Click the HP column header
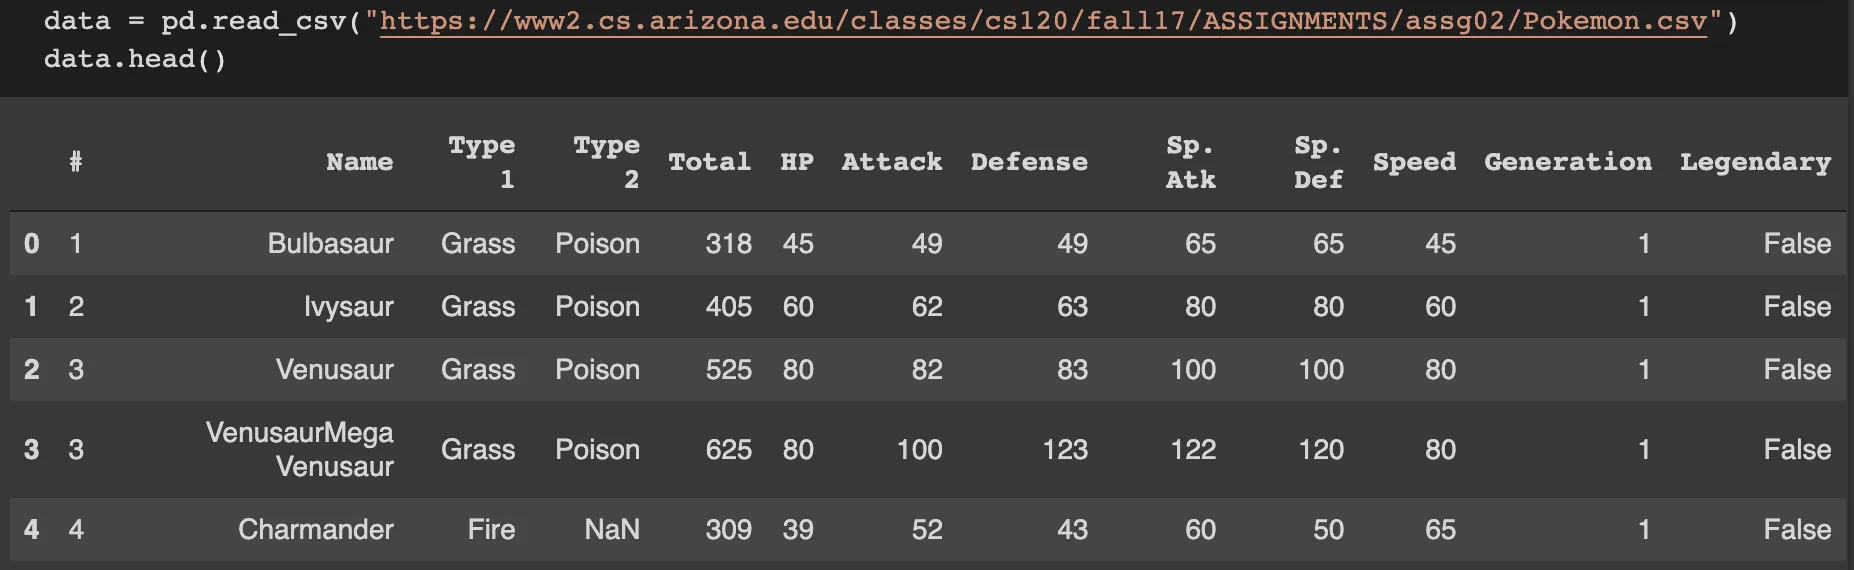This screenshot has height=570, width=1854. point(796,162)
